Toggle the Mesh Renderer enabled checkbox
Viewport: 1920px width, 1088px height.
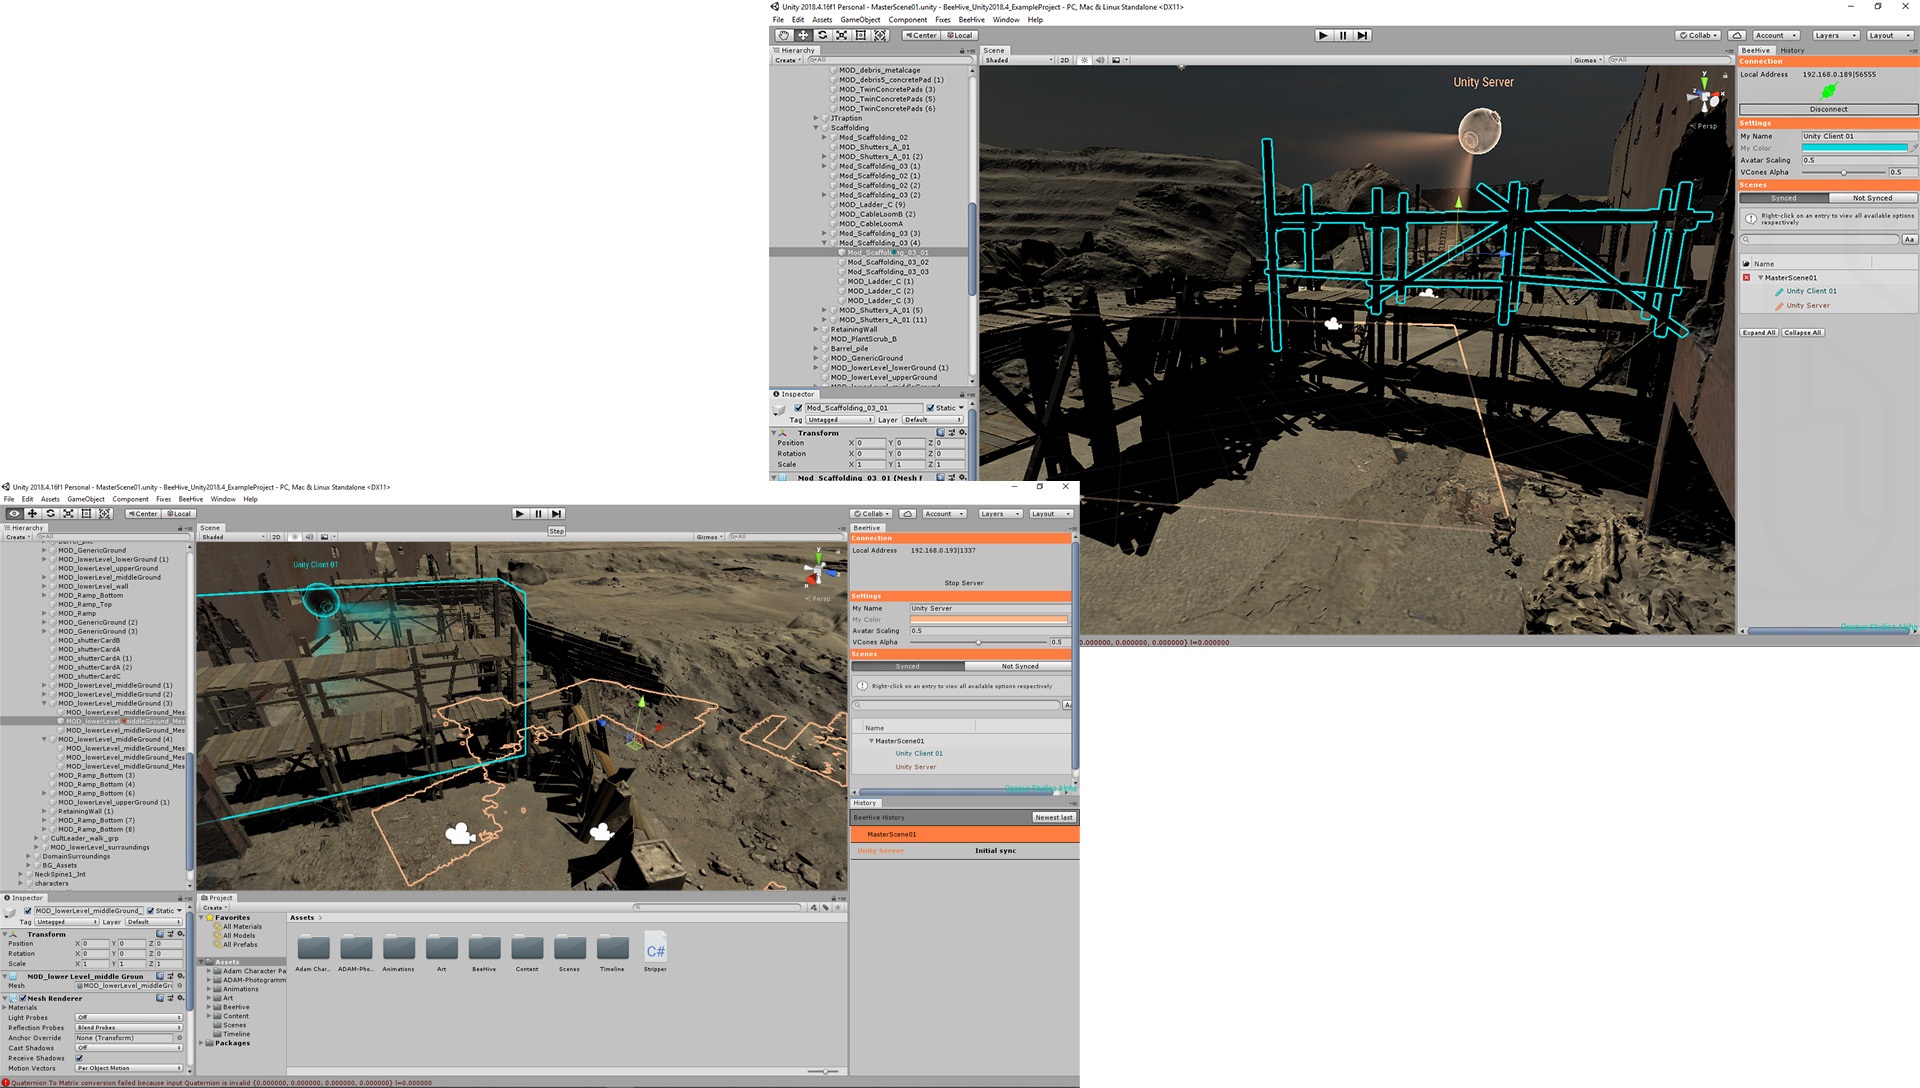[x=23, y=998]
